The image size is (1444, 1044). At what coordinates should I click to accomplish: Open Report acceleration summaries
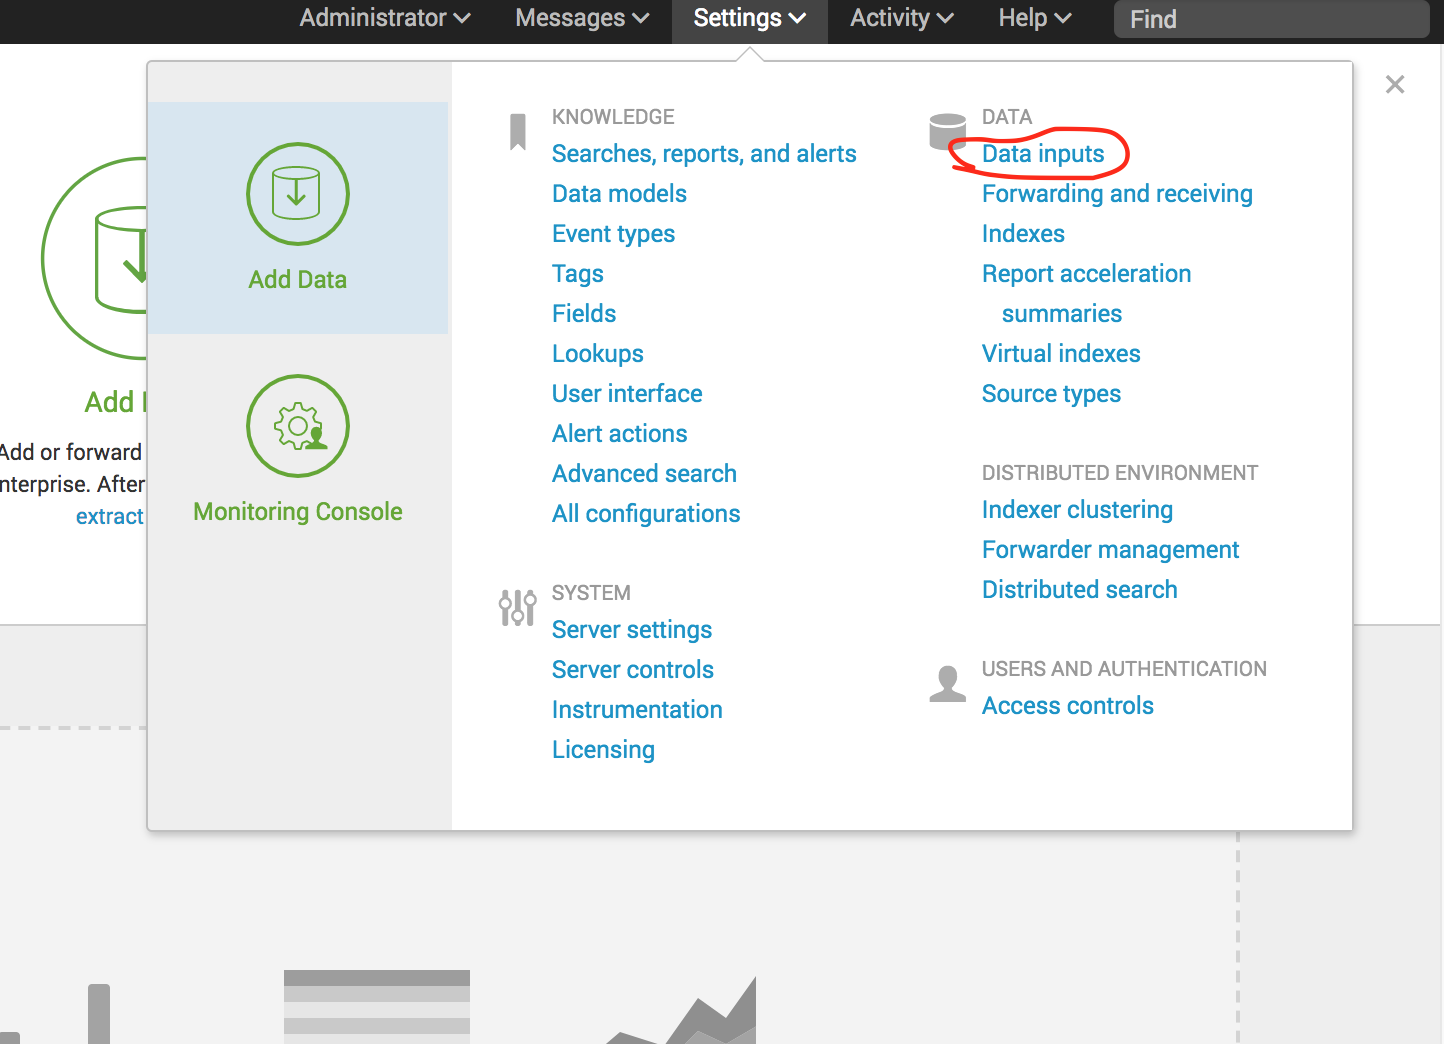pyautogui.click(x=1086, y=294)
